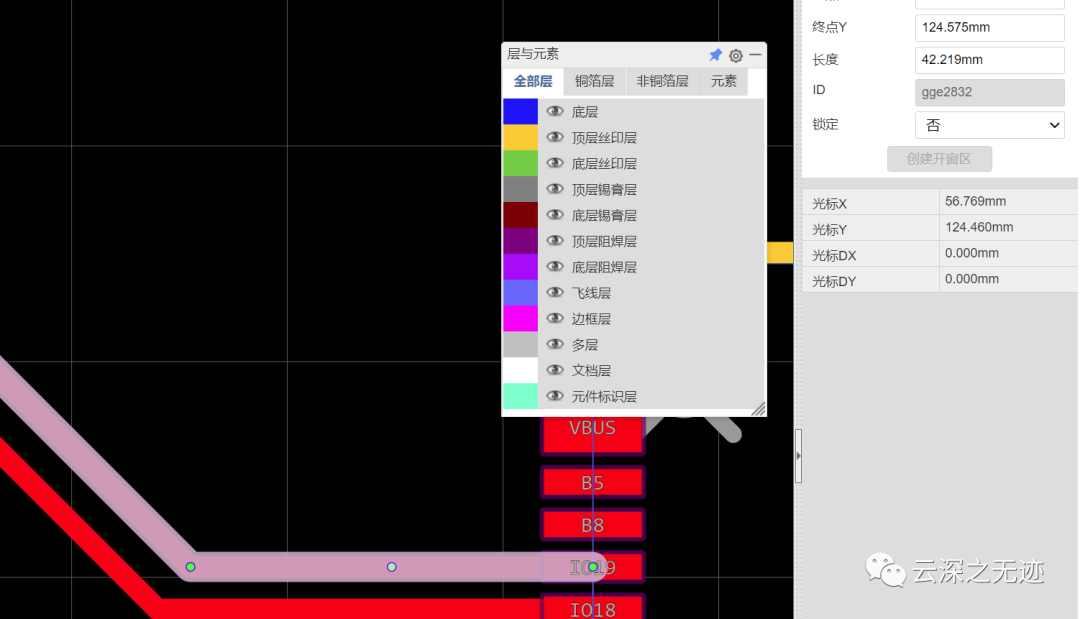Select the 长度 input showing 42.219mm
The image size is (1080, 619).
point(988,60)
